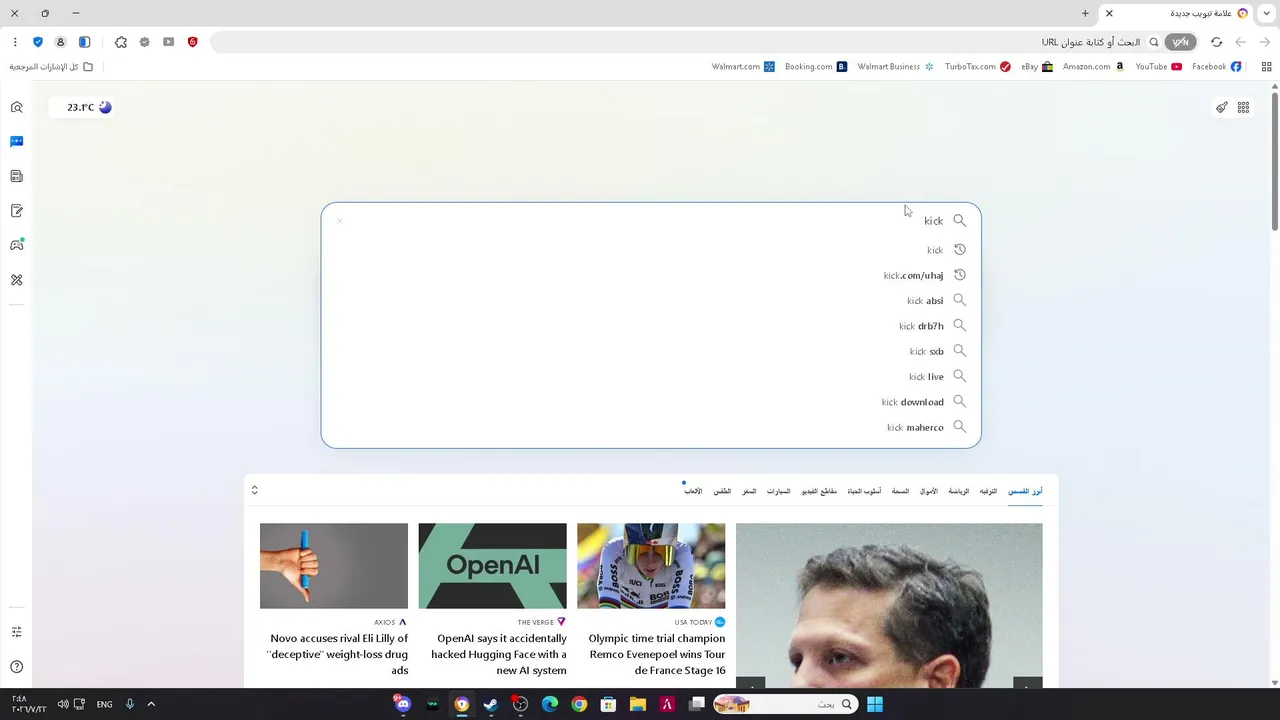Open the apps grid on the new tab page
Screen dimensions: 1280x720
click(x=1243, y=107)
